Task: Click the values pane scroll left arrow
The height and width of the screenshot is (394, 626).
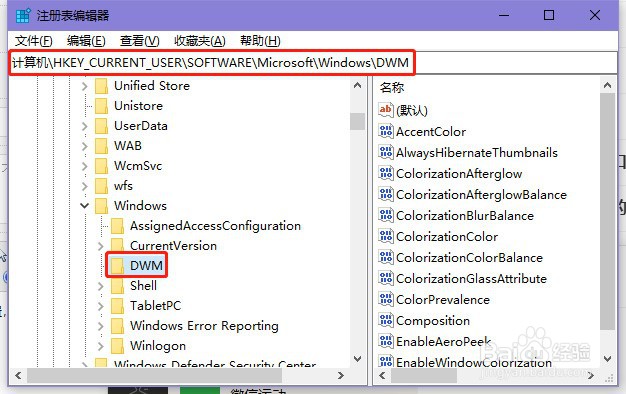Action: [x=382, y=376]
